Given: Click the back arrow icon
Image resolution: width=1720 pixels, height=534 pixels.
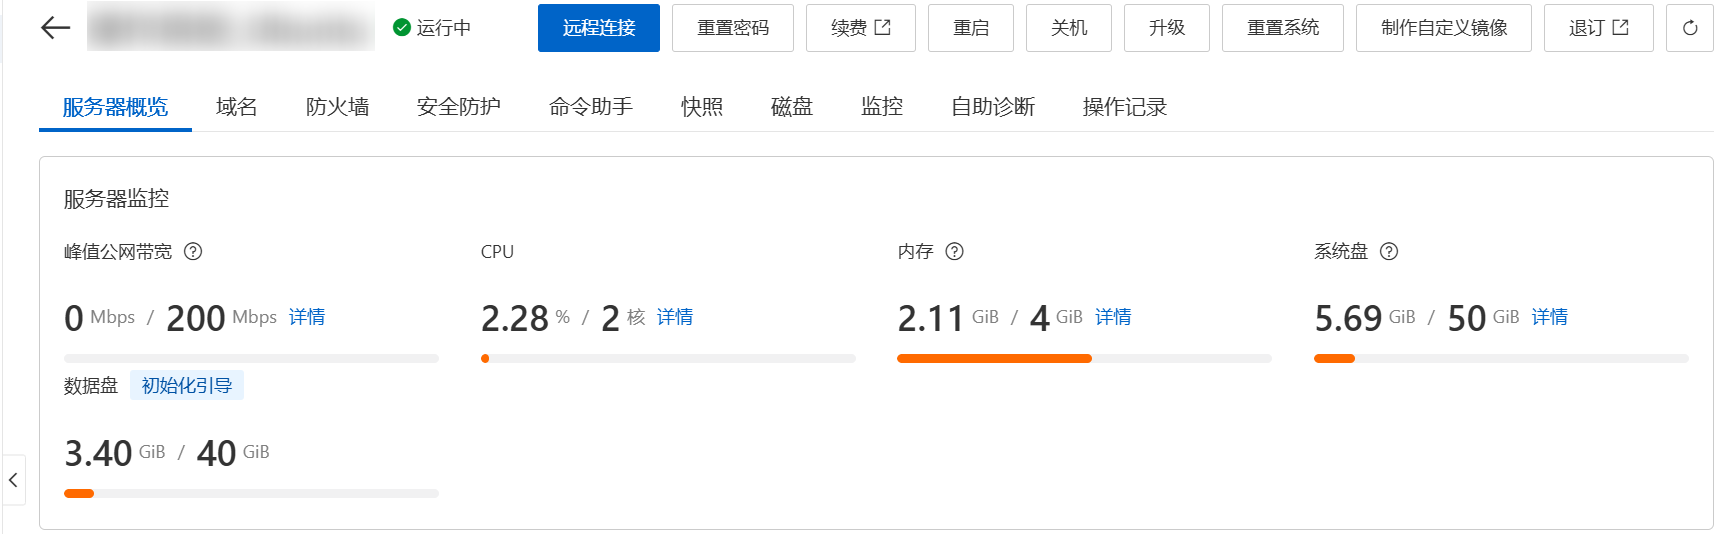Looking at the screenshot, I should point(55,28).
